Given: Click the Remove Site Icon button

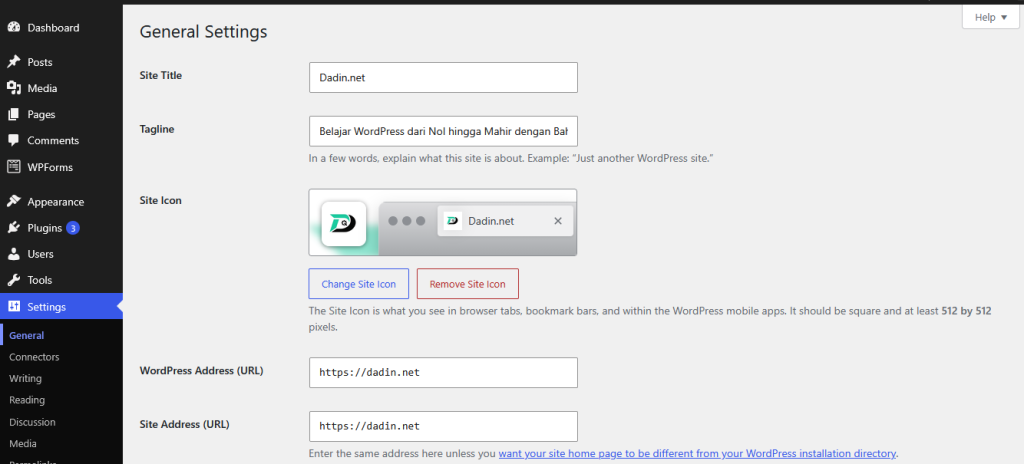Looking at the screenshot, I should tap(468, 284).
